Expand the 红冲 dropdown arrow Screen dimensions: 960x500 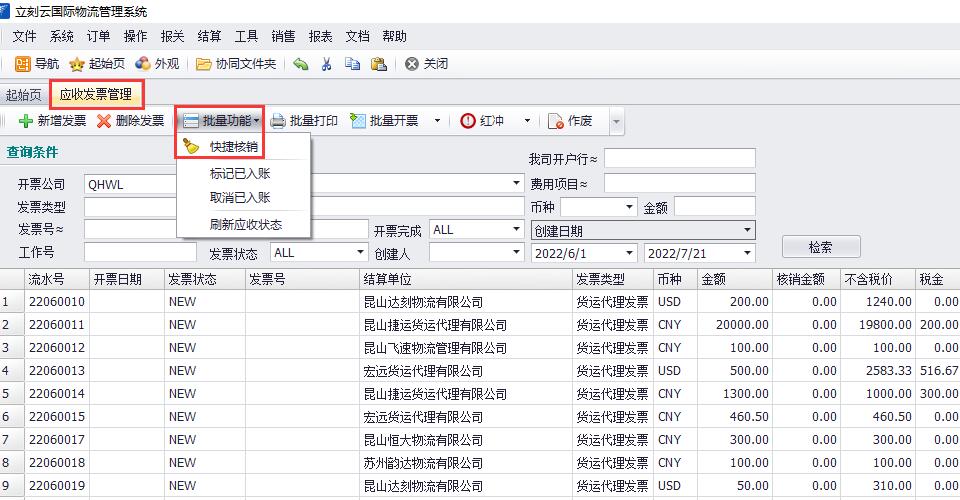(x=526, y=121)
